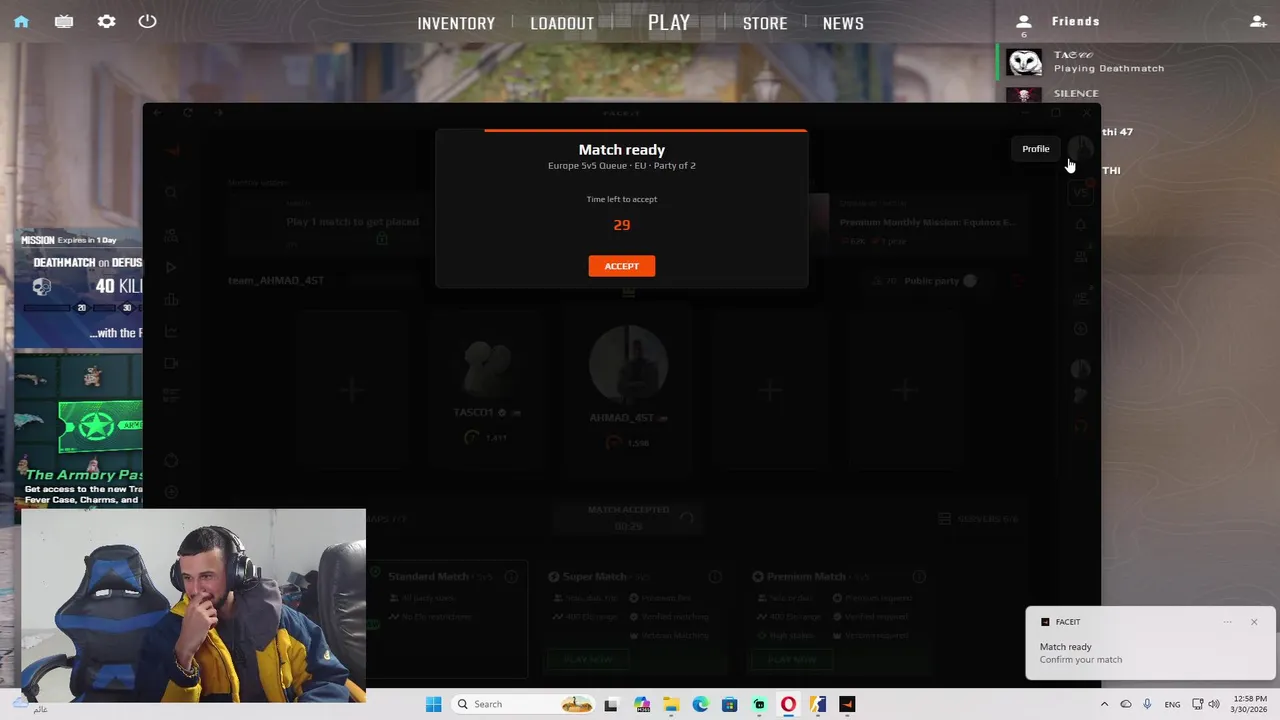
Task: Click the taskbar Search box
Action: click(523, 704)
